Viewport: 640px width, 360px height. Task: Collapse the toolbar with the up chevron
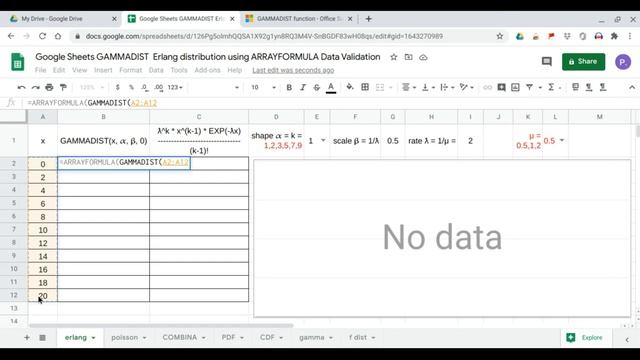pyautogui.click(x=631, y=87)
